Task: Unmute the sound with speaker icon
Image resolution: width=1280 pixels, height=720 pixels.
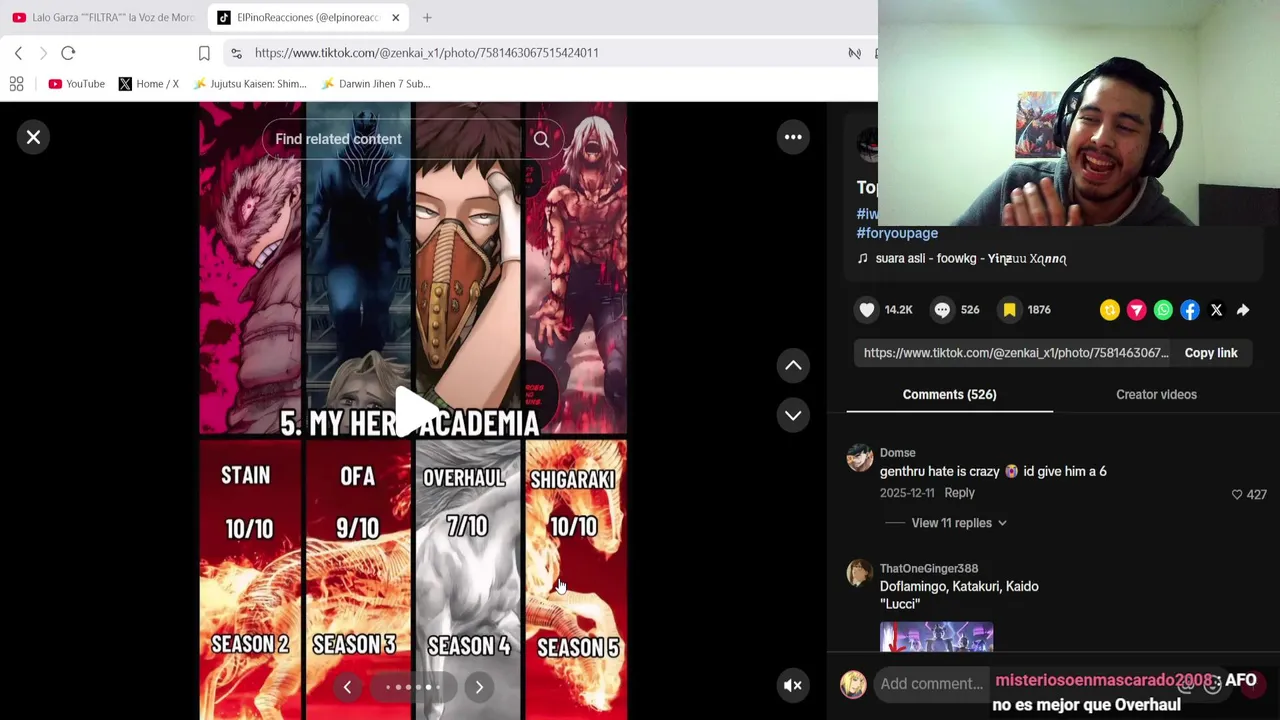Action: tap(793, 685)
